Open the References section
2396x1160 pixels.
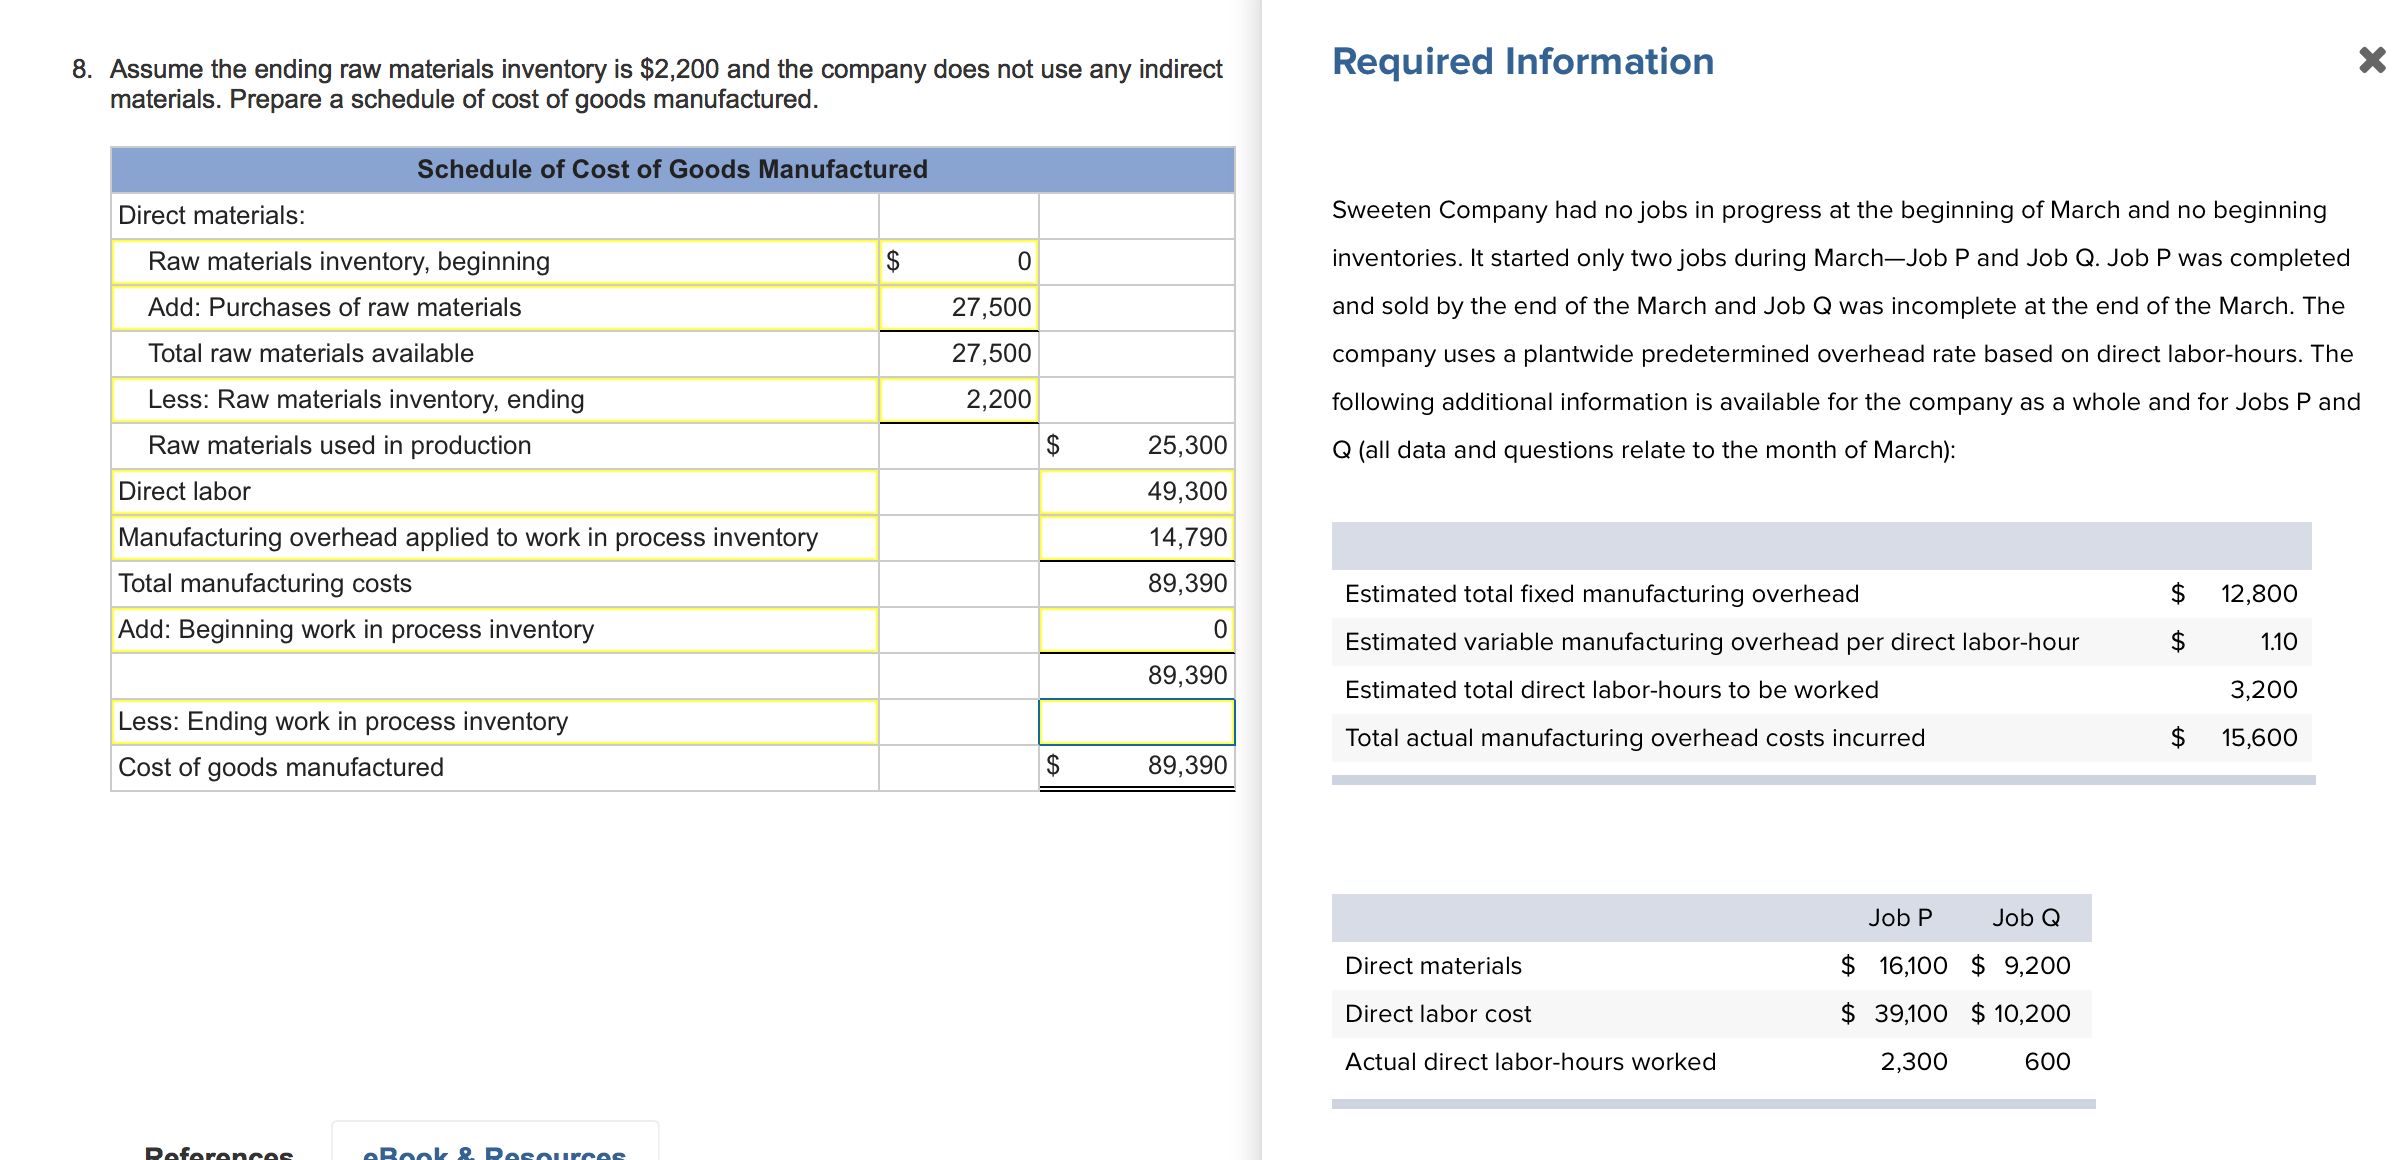click(219, 1152)
